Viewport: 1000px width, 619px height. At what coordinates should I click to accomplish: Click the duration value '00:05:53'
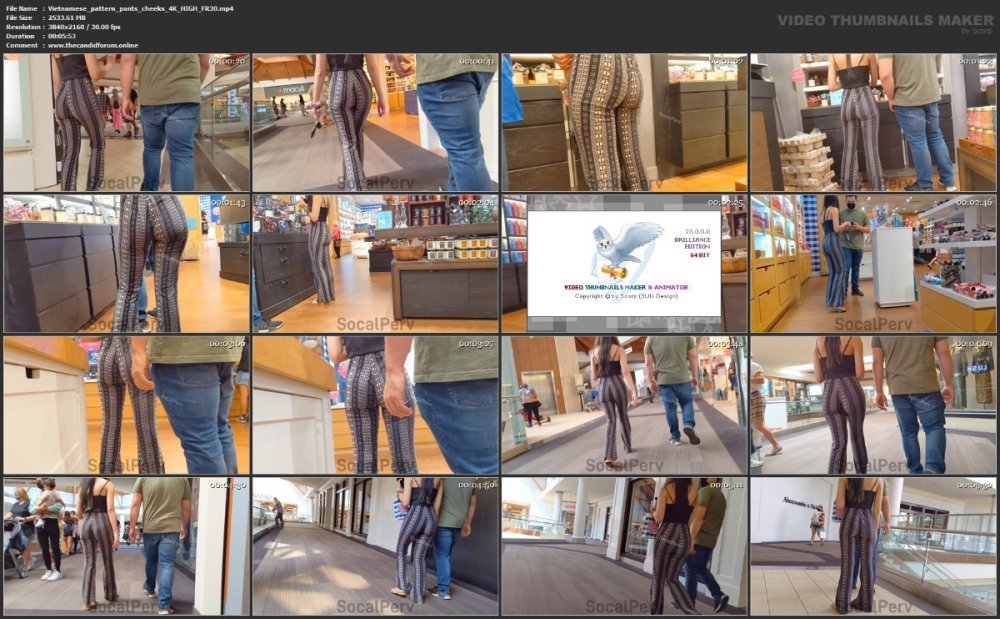pos(62,36)
